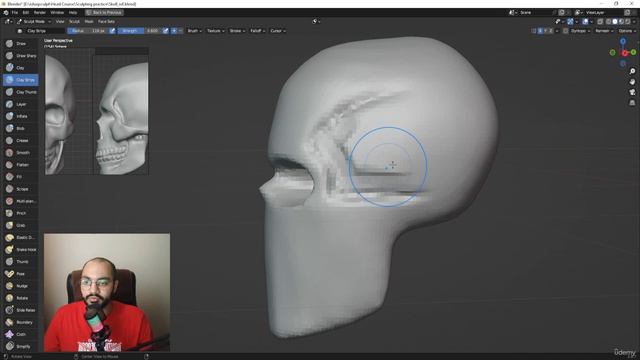
Task: Open the Brush settings dropdown
Action: [x=194, y=31]
